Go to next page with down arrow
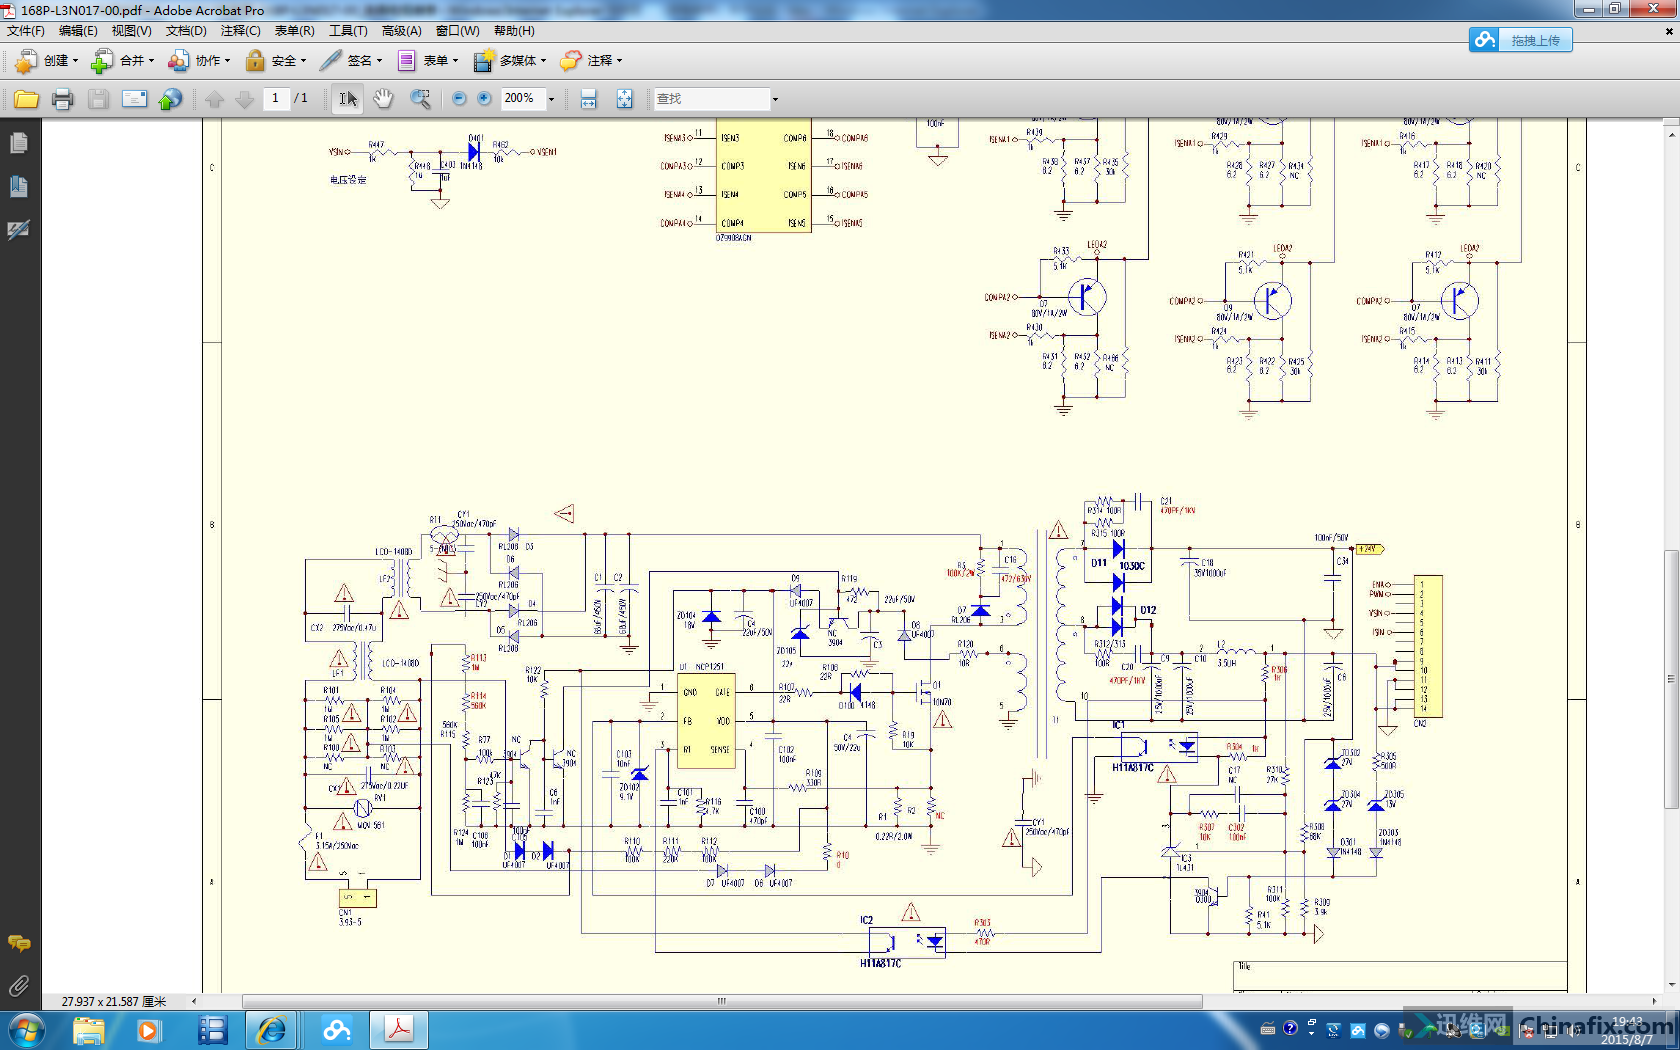The image size is (1680, 1050). pyautogui.click(x=244, y=99)
